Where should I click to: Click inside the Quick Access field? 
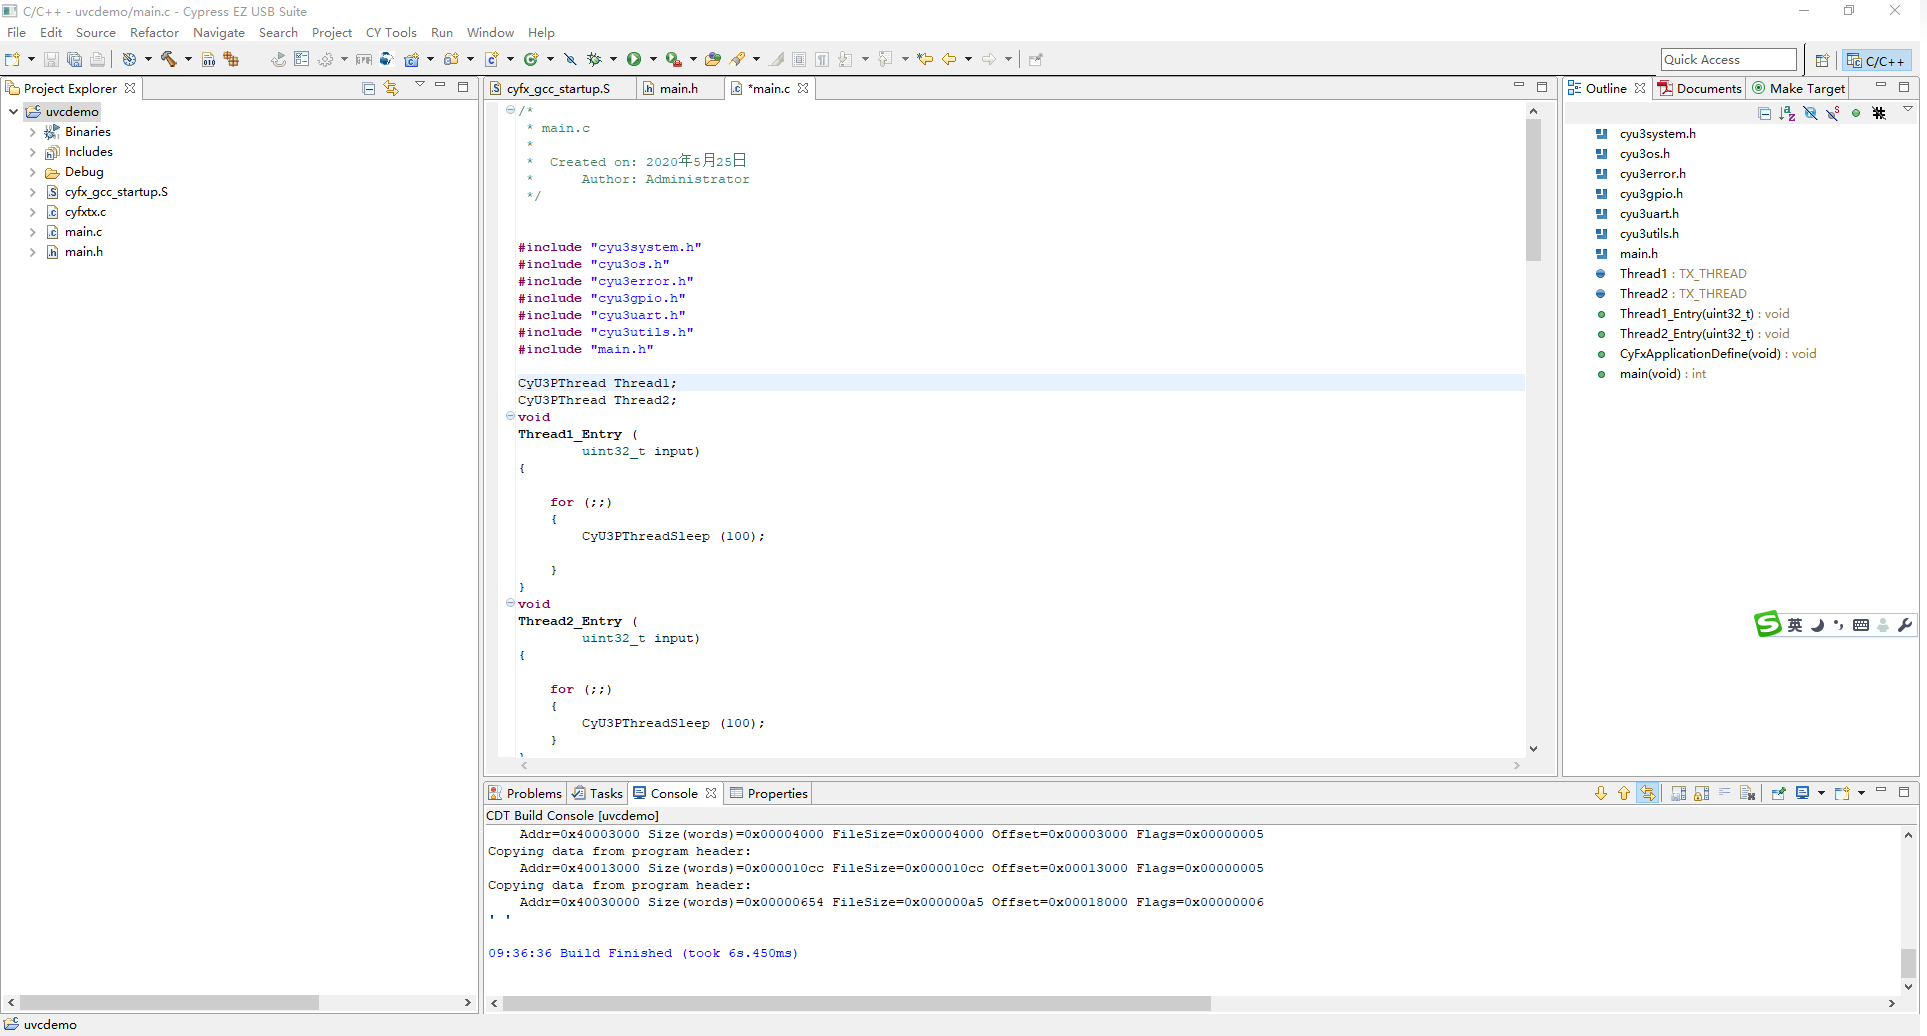1727,59
